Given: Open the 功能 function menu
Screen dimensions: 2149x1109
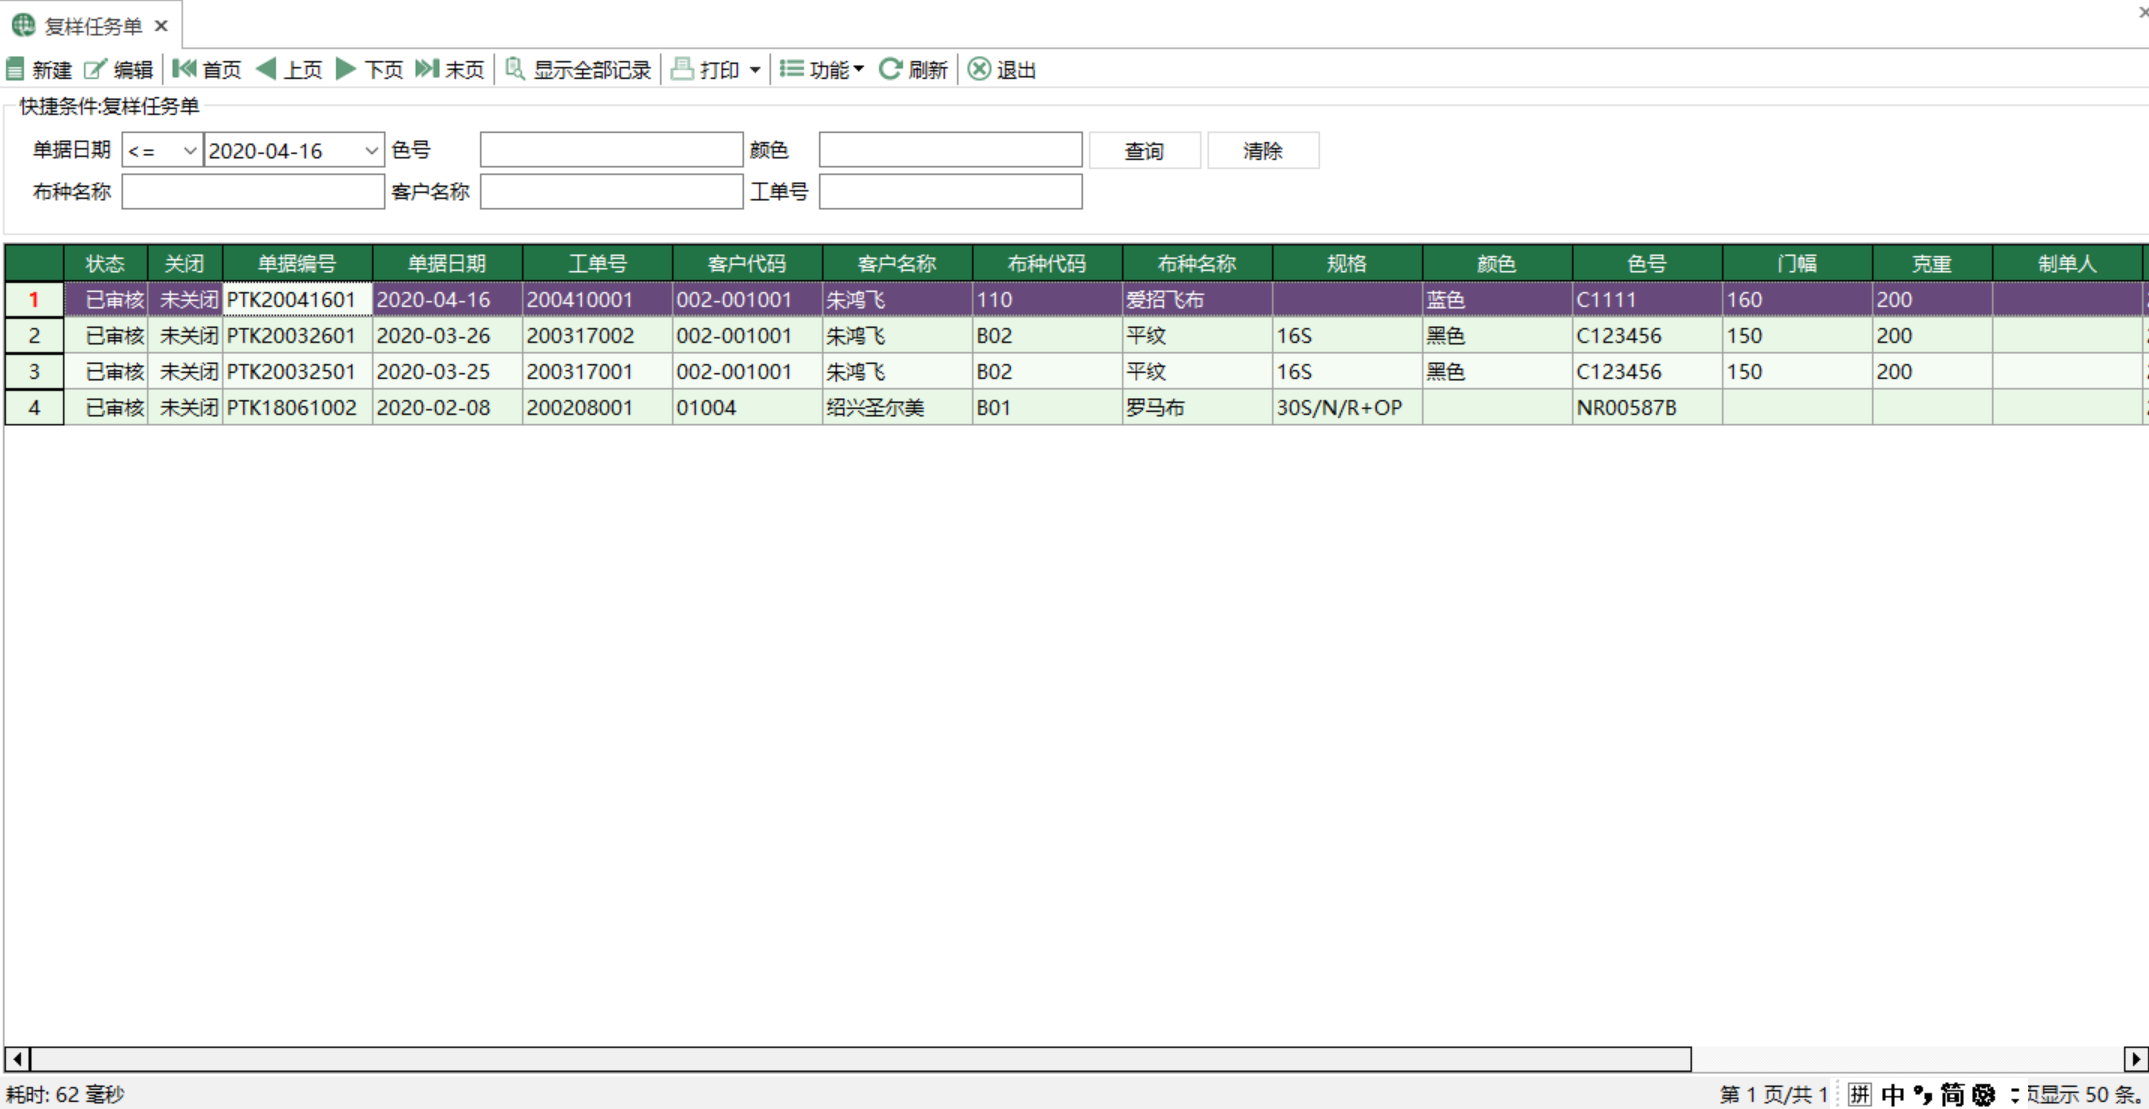Looking at the screenshot, I should coord(821,69).
